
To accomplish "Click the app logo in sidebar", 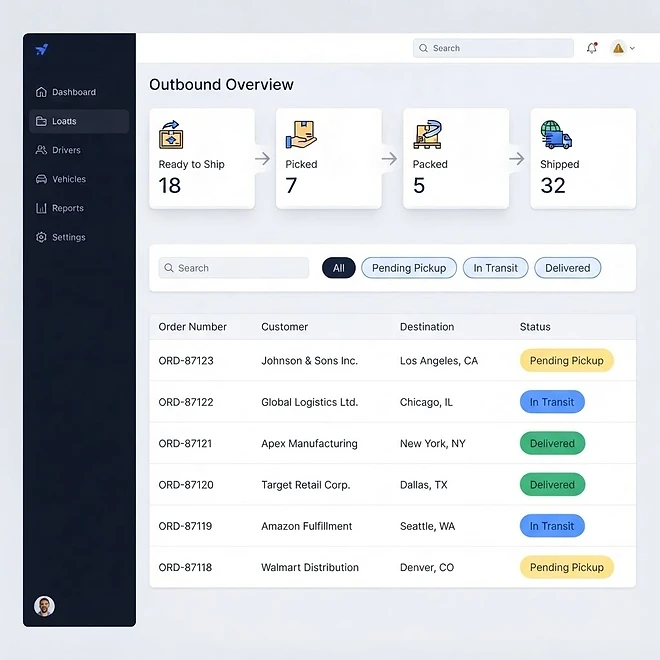I will point(42,50).
